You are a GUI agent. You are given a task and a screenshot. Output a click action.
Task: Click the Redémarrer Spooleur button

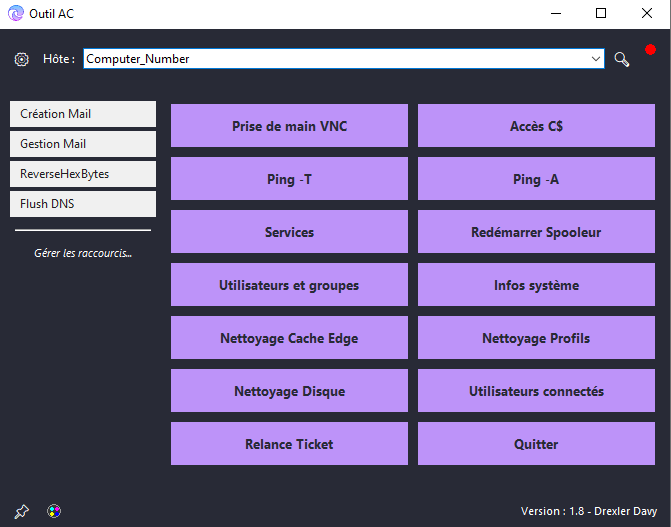[536, 232]
